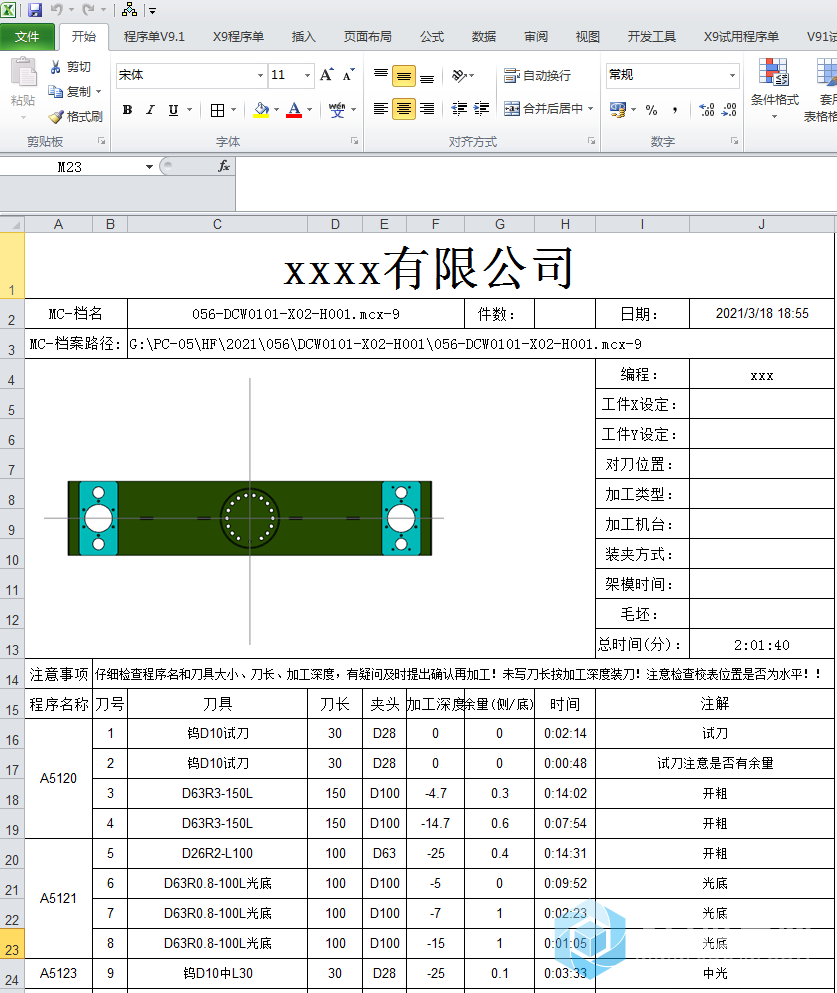Click the part drawing image

coord(249,517)
